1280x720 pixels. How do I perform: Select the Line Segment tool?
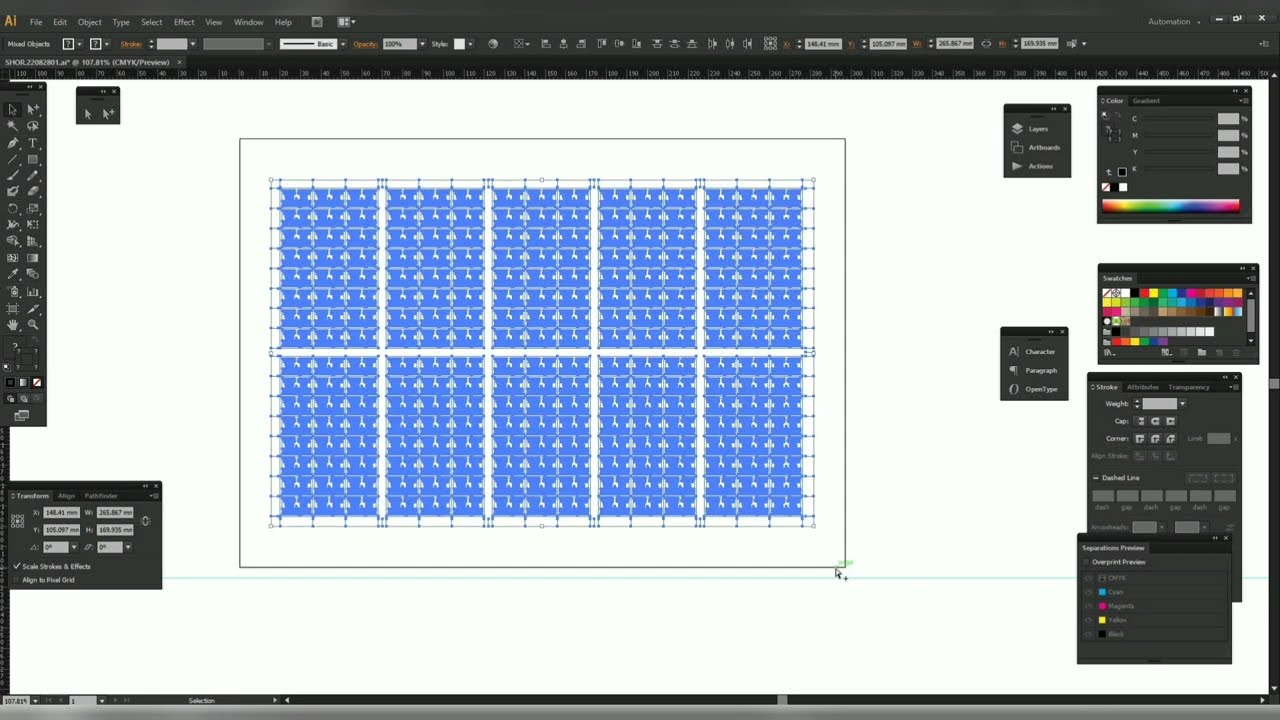point(12,159)
